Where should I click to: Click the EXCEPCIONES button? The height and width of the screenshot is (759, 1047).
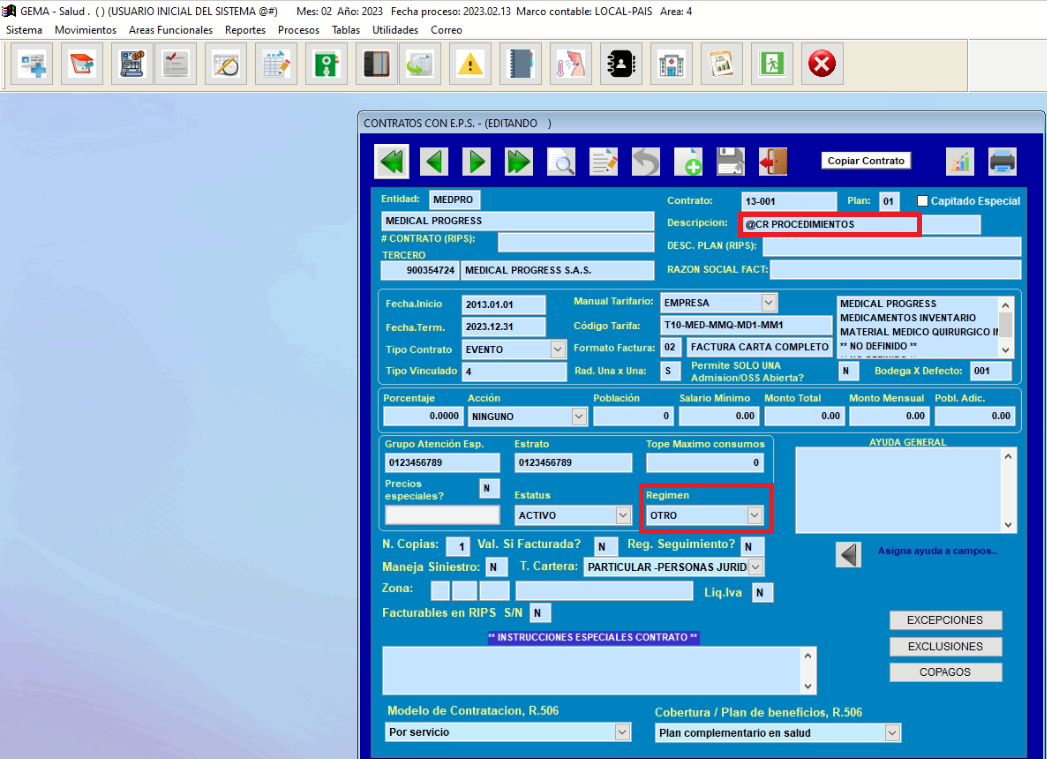945,620
